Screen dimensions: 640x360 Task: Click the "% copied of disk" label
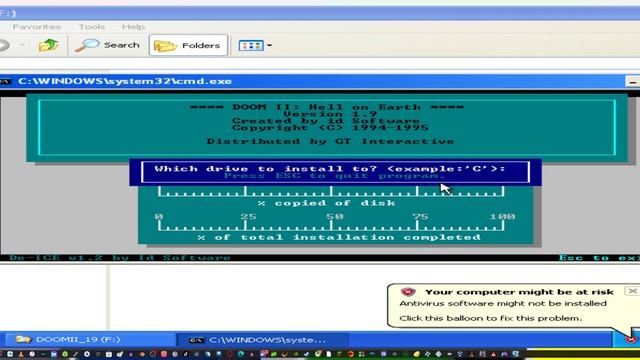click(x=327, y=203)
